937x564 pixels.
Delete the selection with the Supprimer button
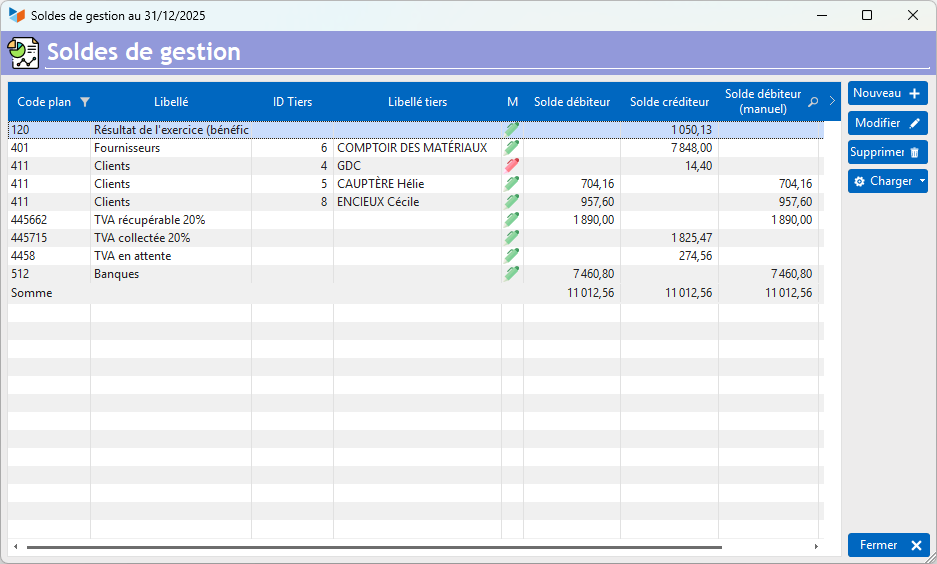click(887, 152)
